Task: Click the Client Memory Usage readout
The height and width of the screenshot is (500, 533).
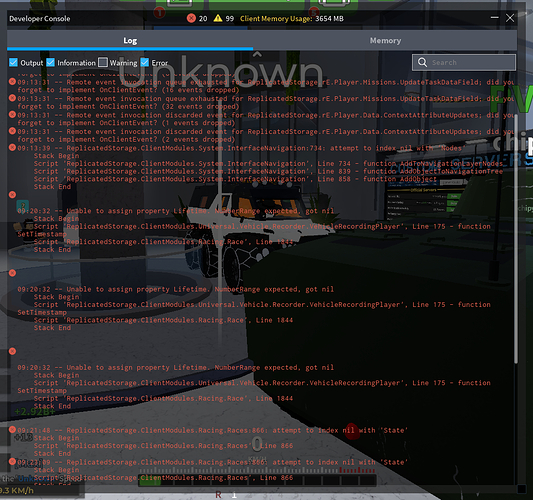Action: click(292, 19)
